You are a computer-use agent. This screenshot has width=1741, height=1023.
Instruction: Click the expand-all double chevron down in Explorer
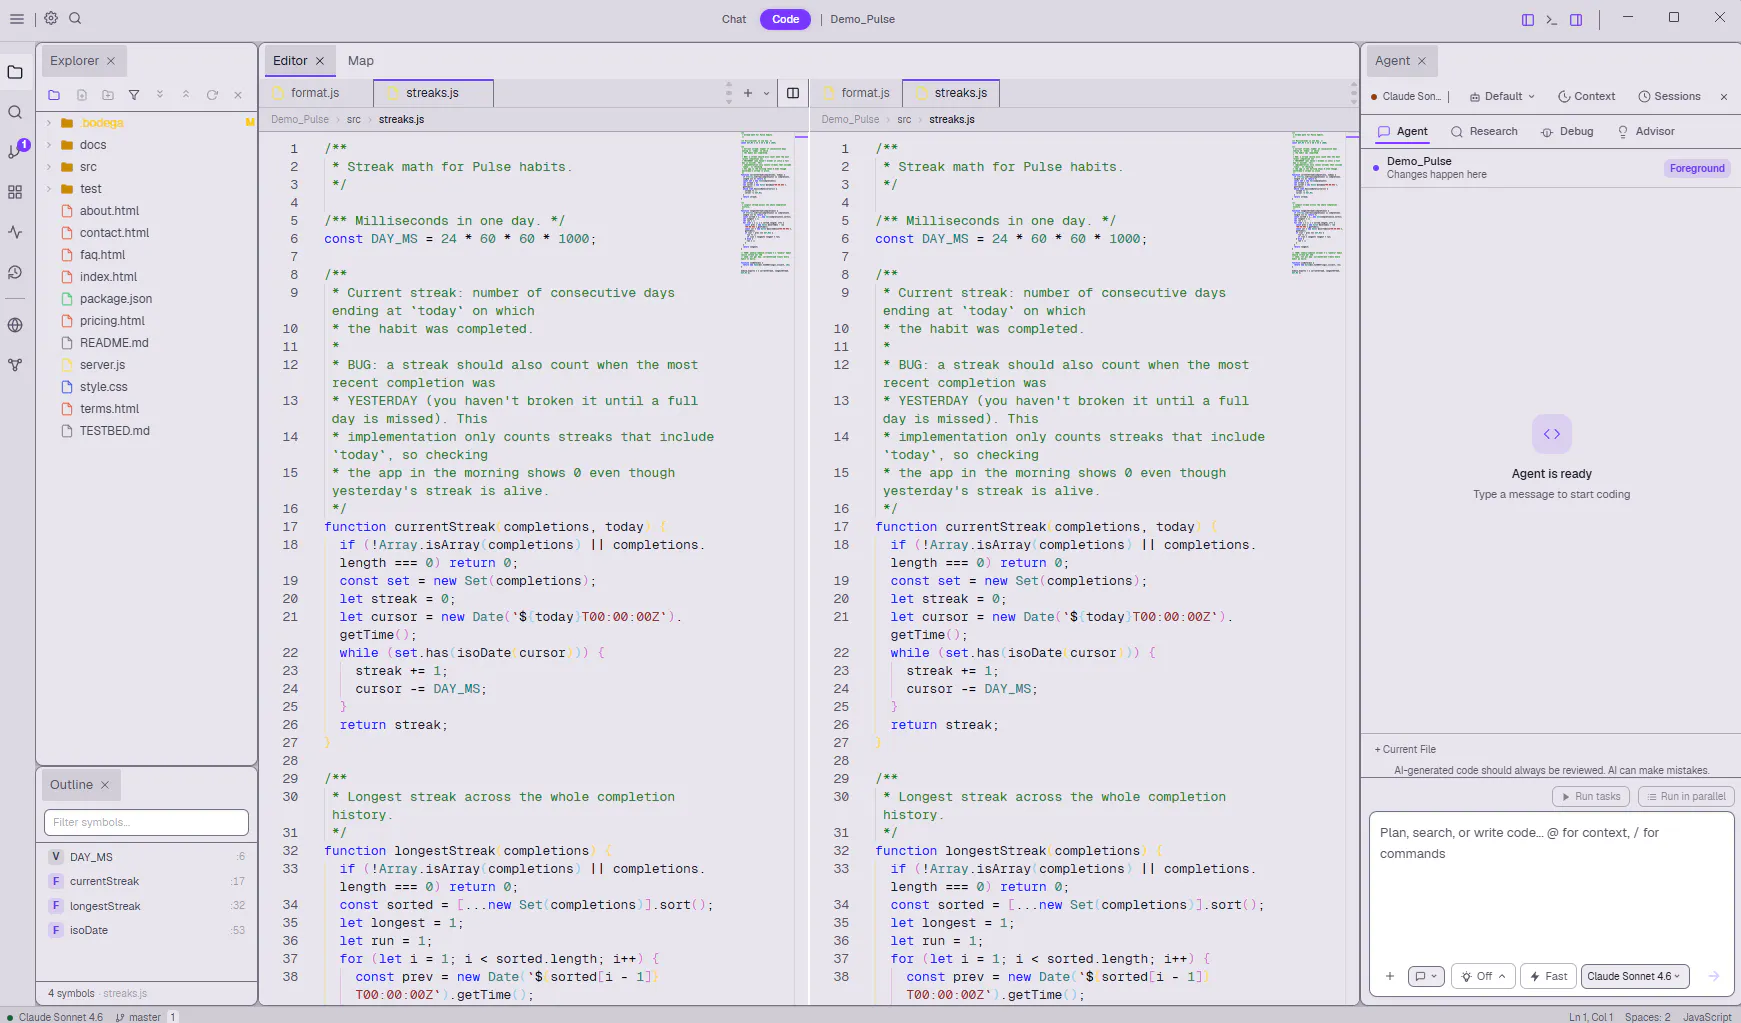click(160, 95)
